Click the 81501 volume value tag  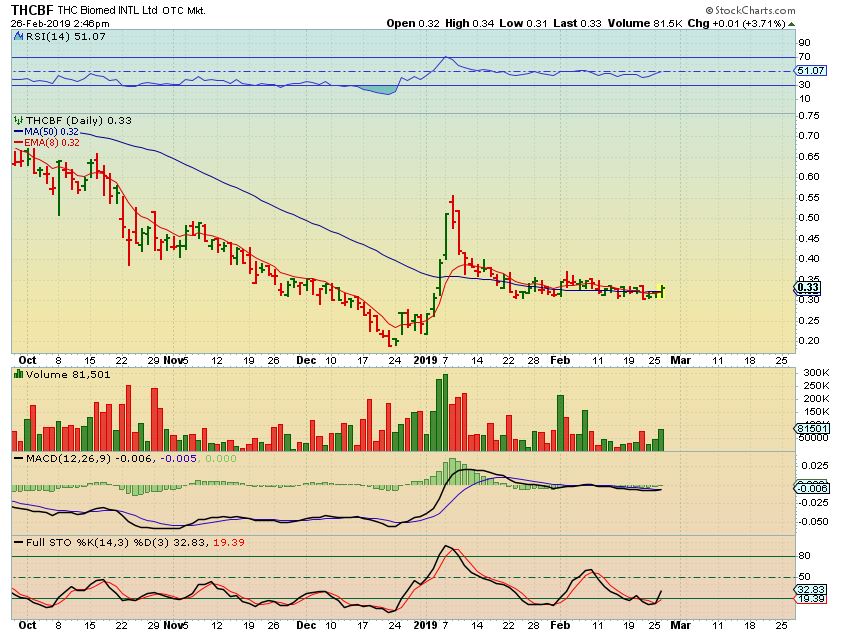[812, 429]
